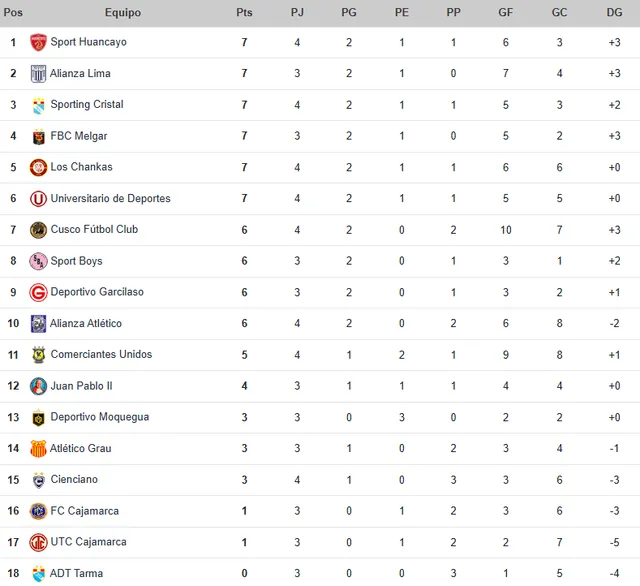Click the Cusco Fútbol Club crest

point(38,230)
